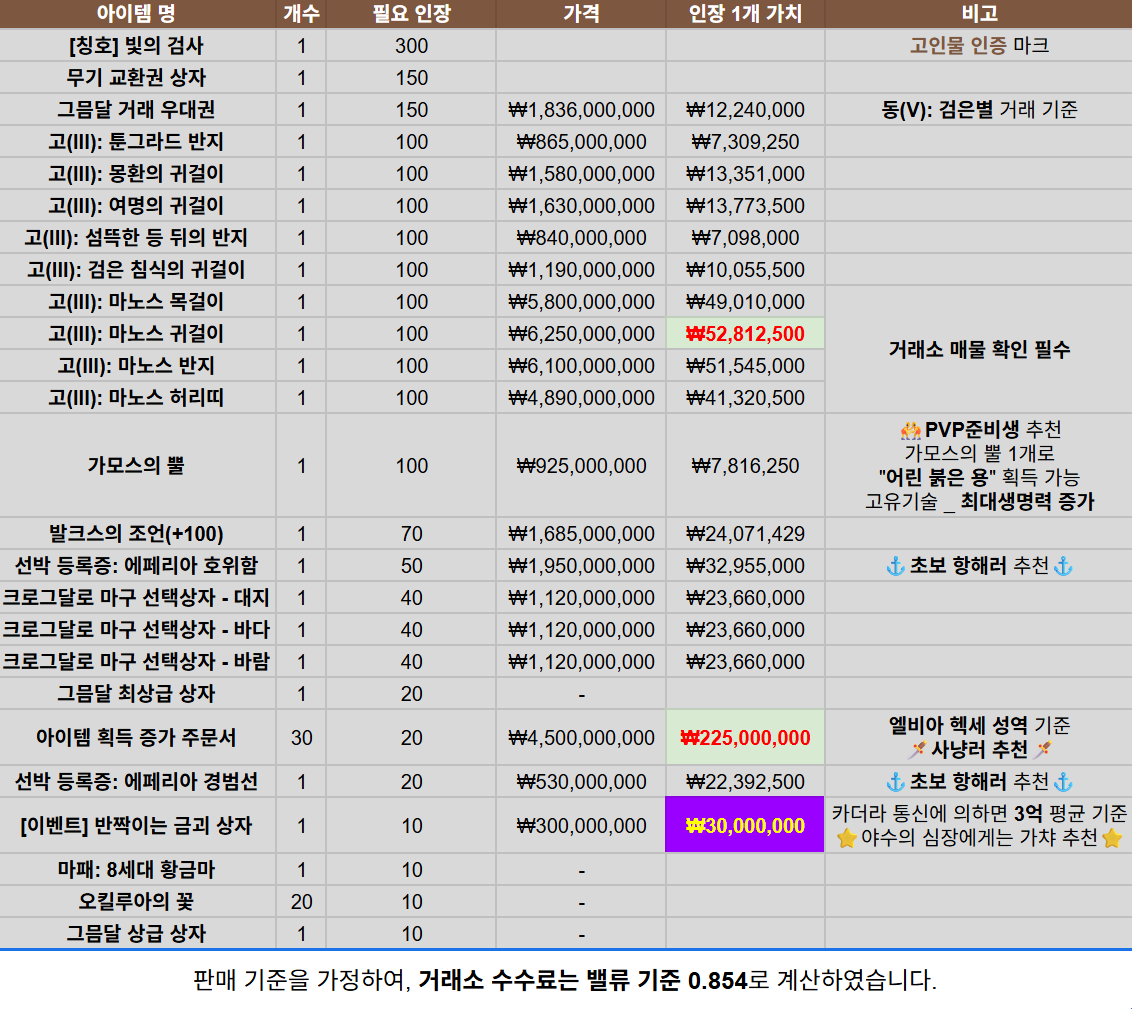The width and height of the screenshot is (1132, 1009).
Task: Click the 거래소 매물 확인 필수 note
Action: (978, 350)
